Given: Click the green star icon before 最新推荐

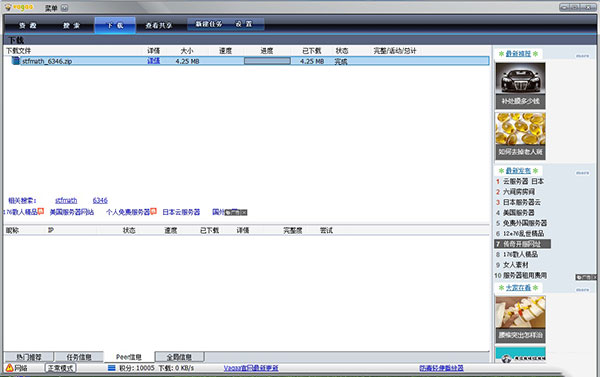Looking at the screenshot, I should [501, 54].
